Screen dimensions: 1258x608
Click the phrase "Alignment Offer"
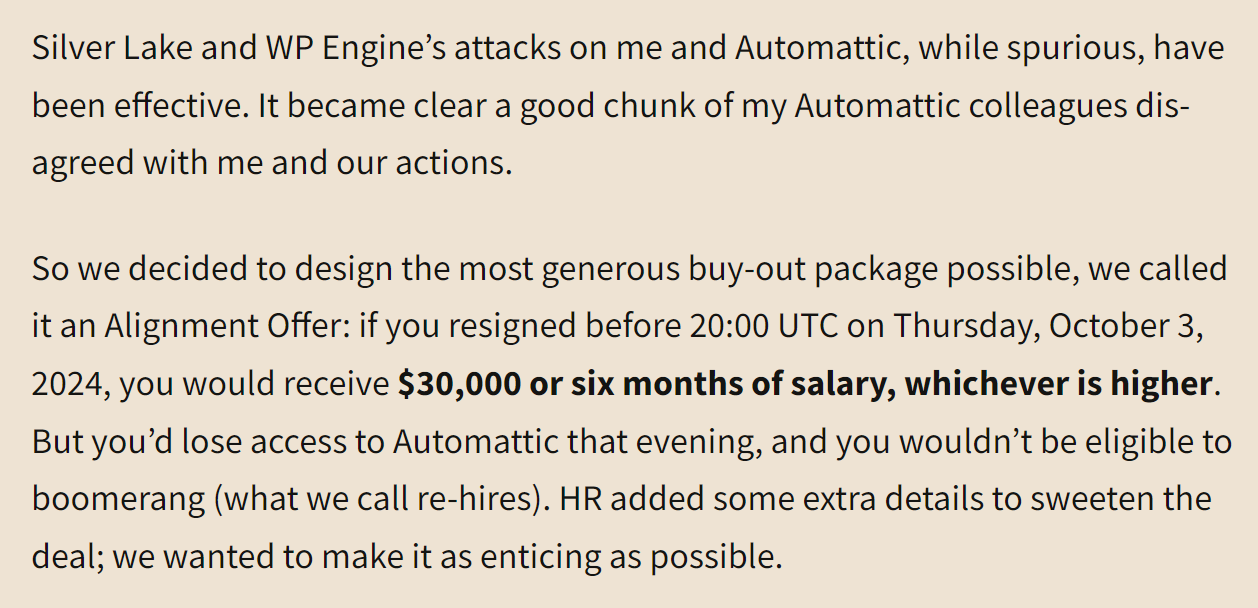(x=227, y=326)
